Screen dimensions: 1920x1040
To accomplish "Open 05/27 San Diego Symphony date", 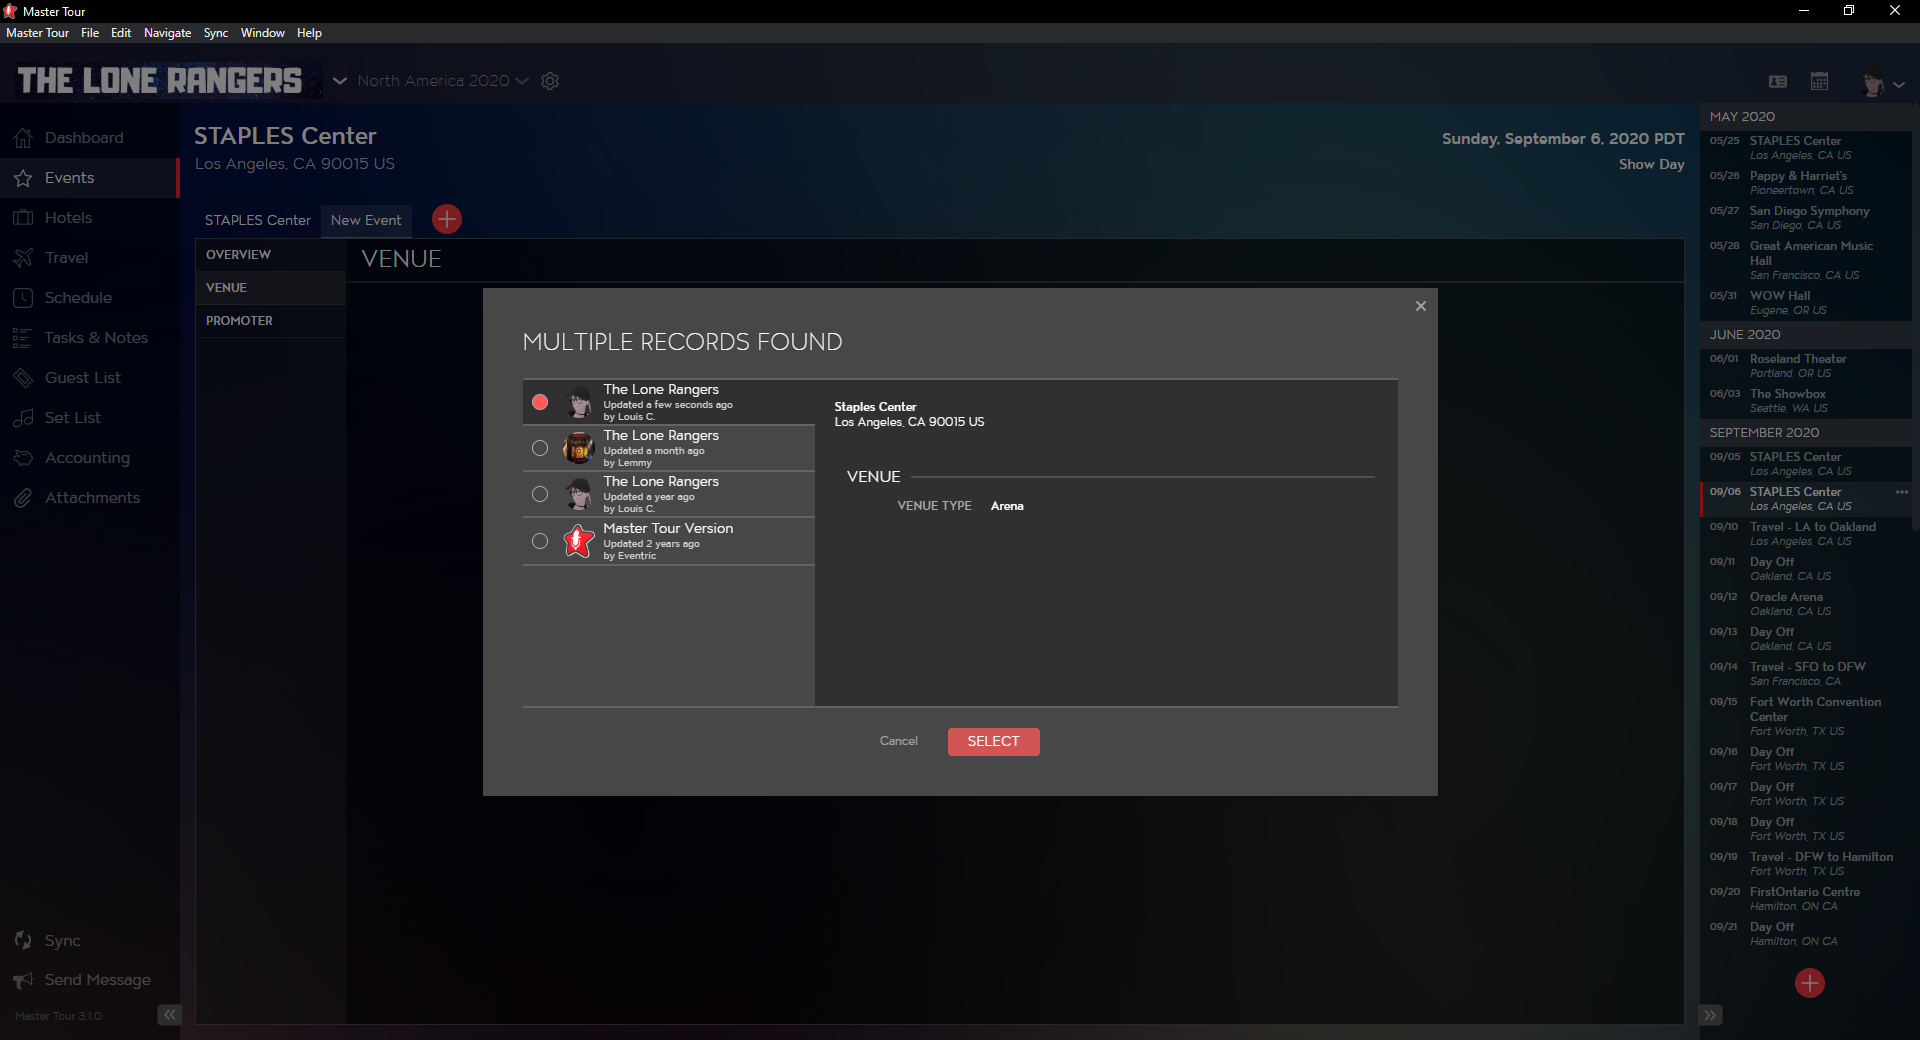I will (x=1805, y=218).
